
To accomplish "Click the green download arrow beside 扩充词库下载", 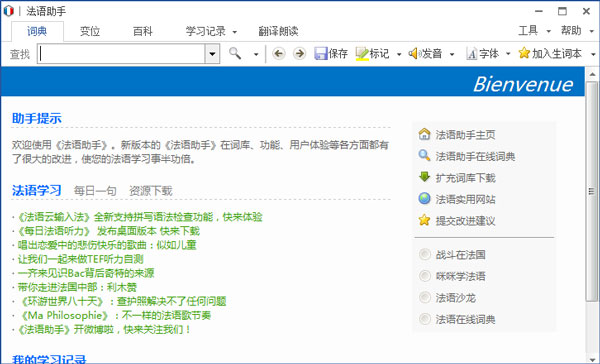I will [424, 177].
